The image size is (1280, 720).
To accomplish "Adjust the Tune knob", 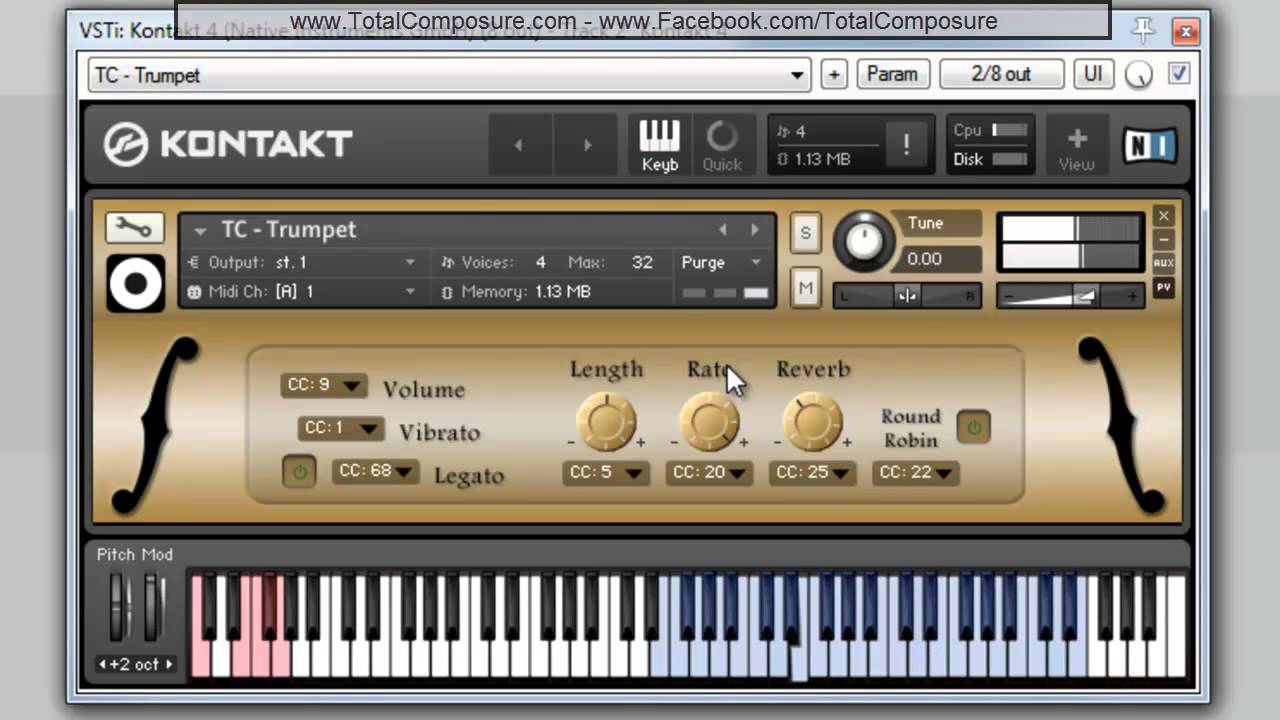I will 864,240.
